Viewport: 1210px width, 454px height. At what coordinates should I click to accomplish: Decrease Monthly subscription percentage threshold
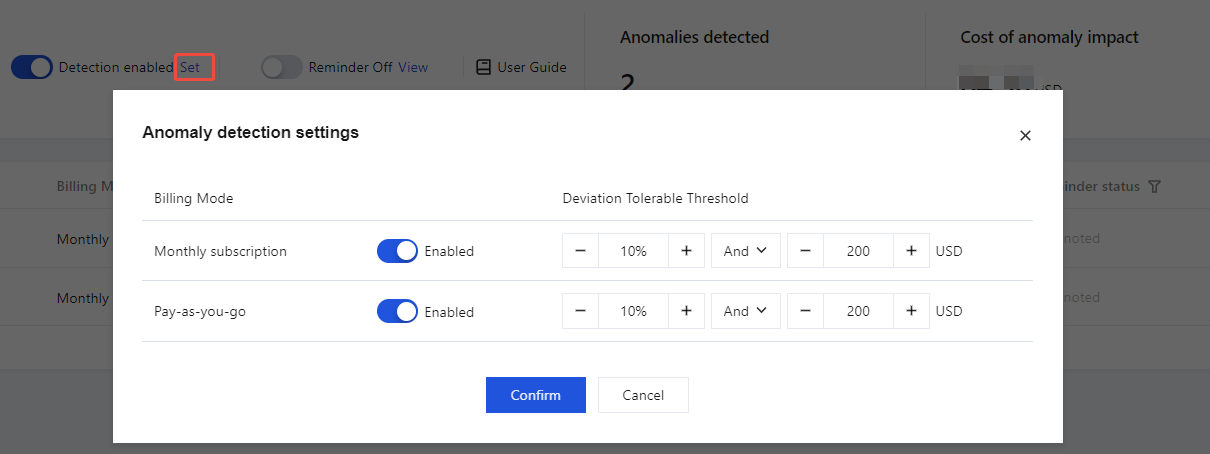click(580, 251)
